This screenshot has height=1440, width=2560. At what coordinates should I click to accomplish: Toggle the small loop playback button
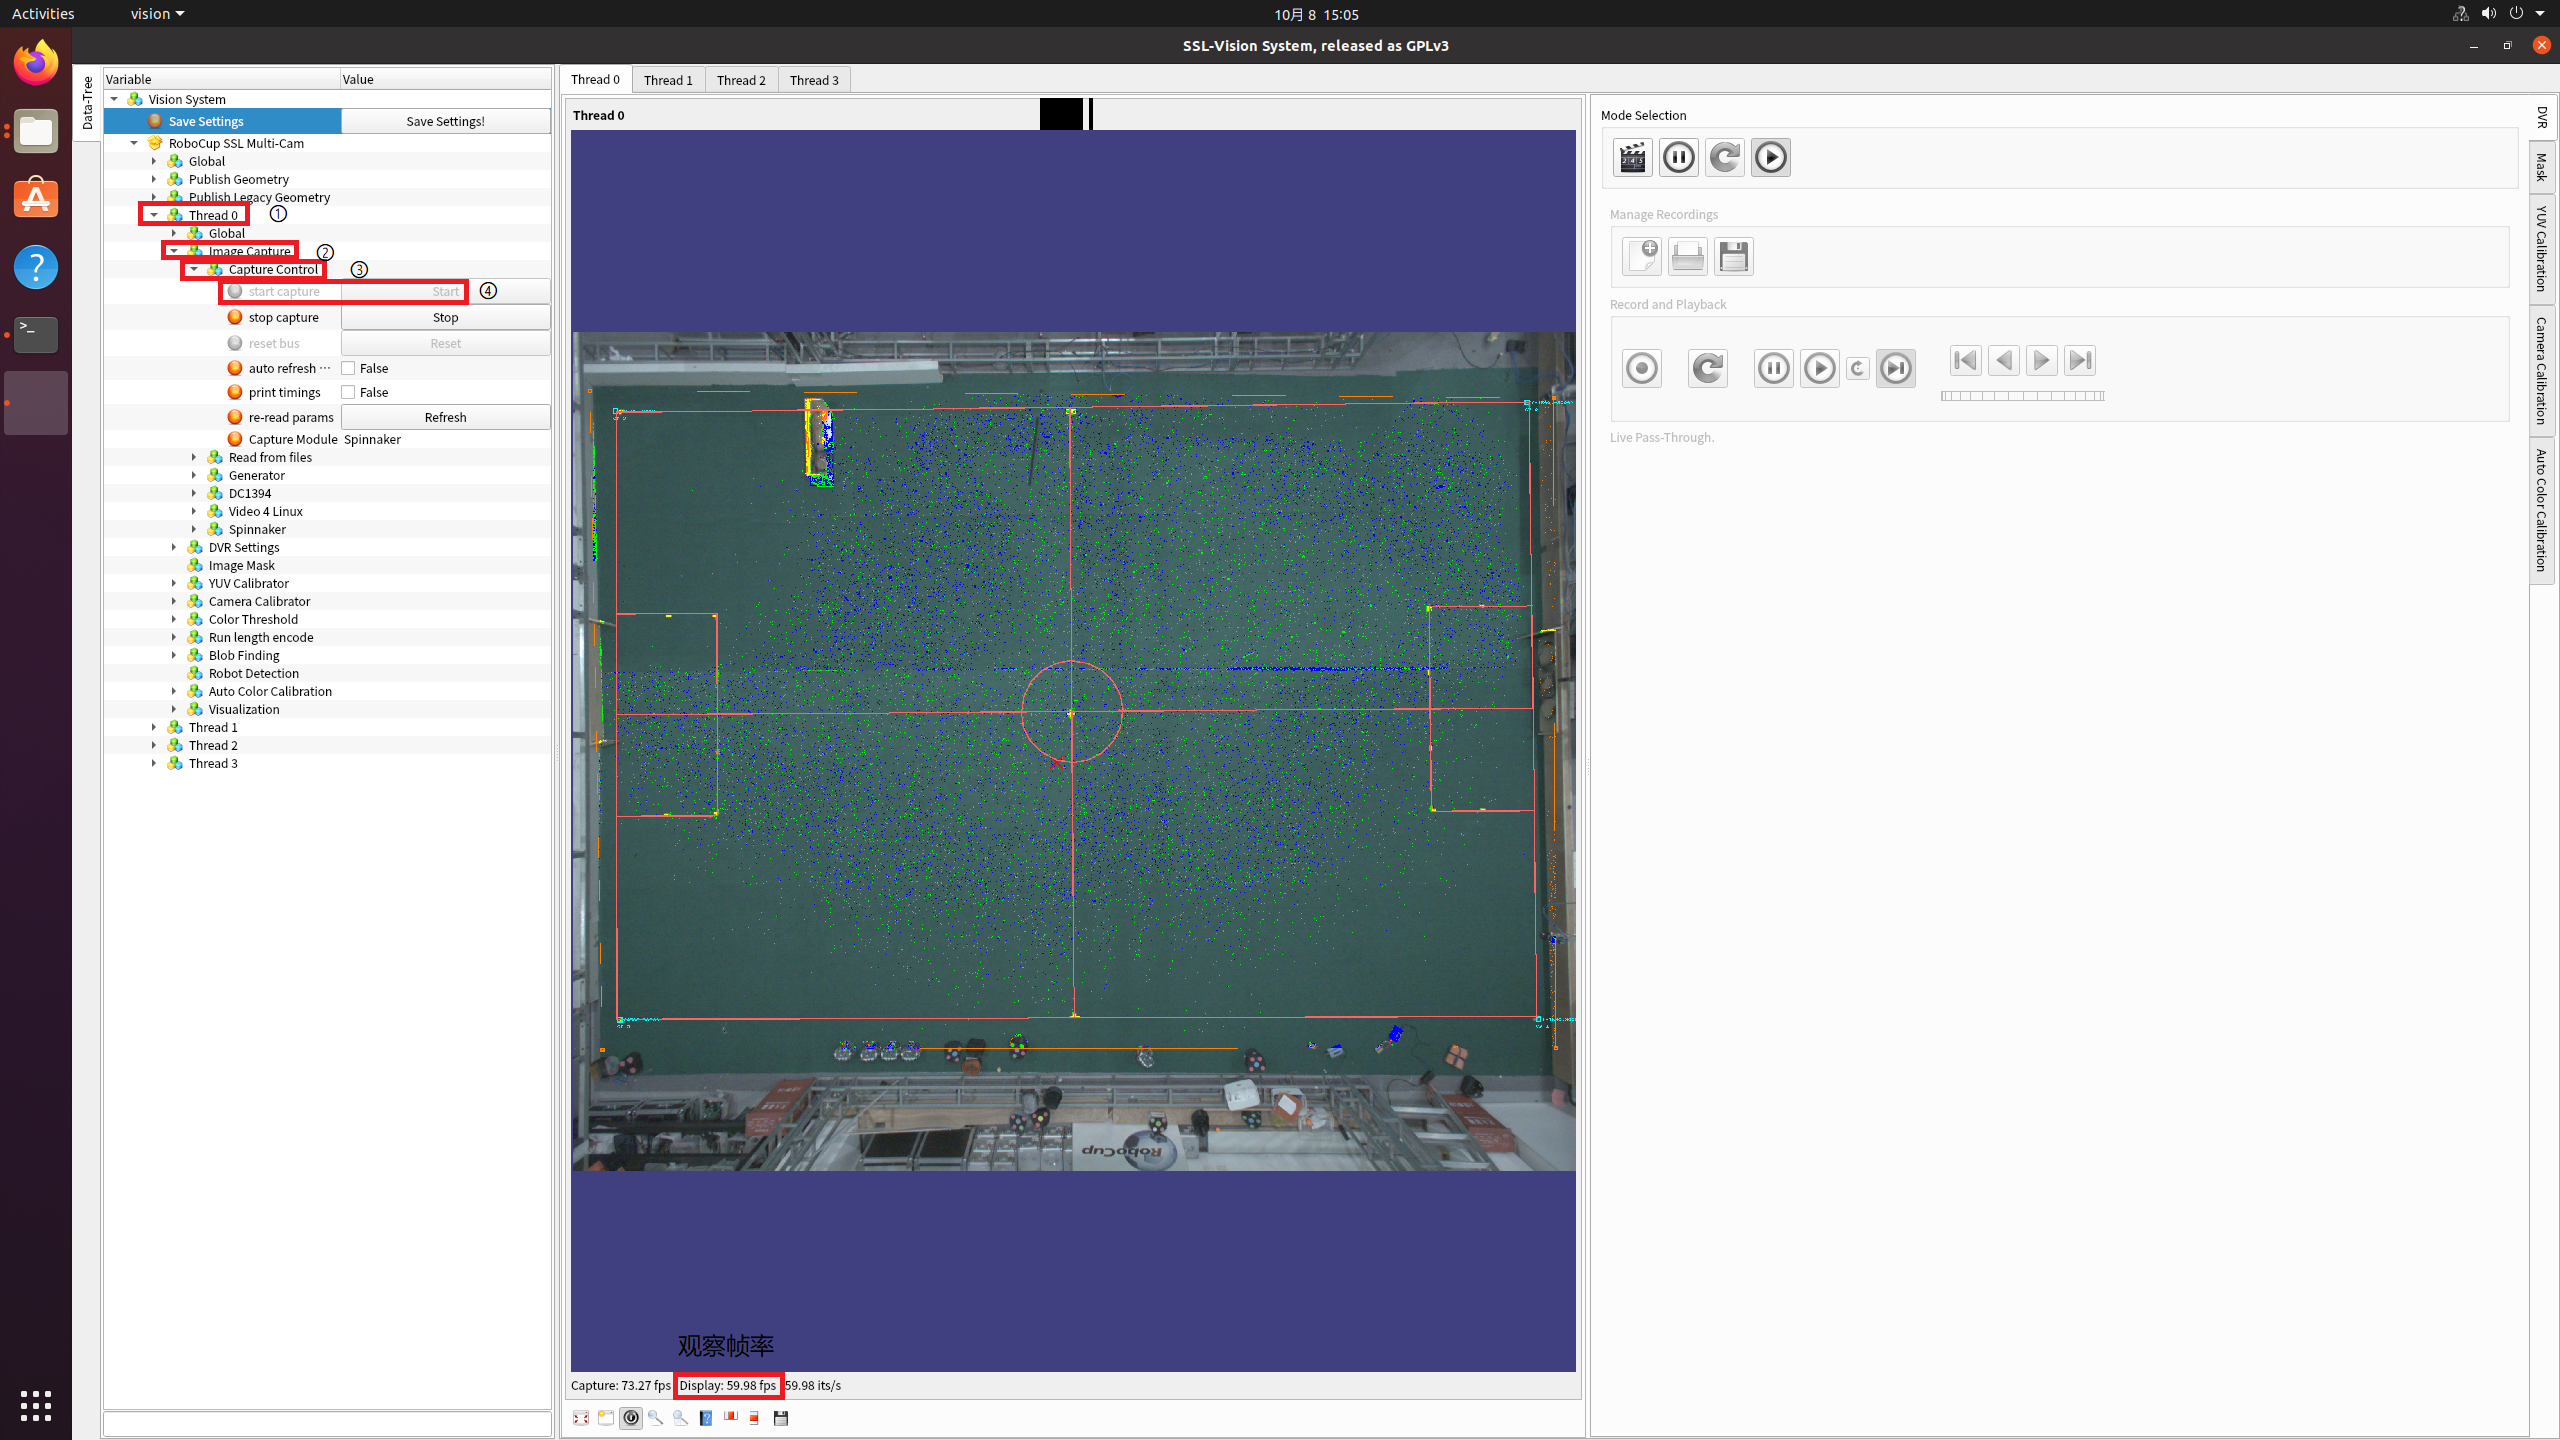(x=1857, y=368)
